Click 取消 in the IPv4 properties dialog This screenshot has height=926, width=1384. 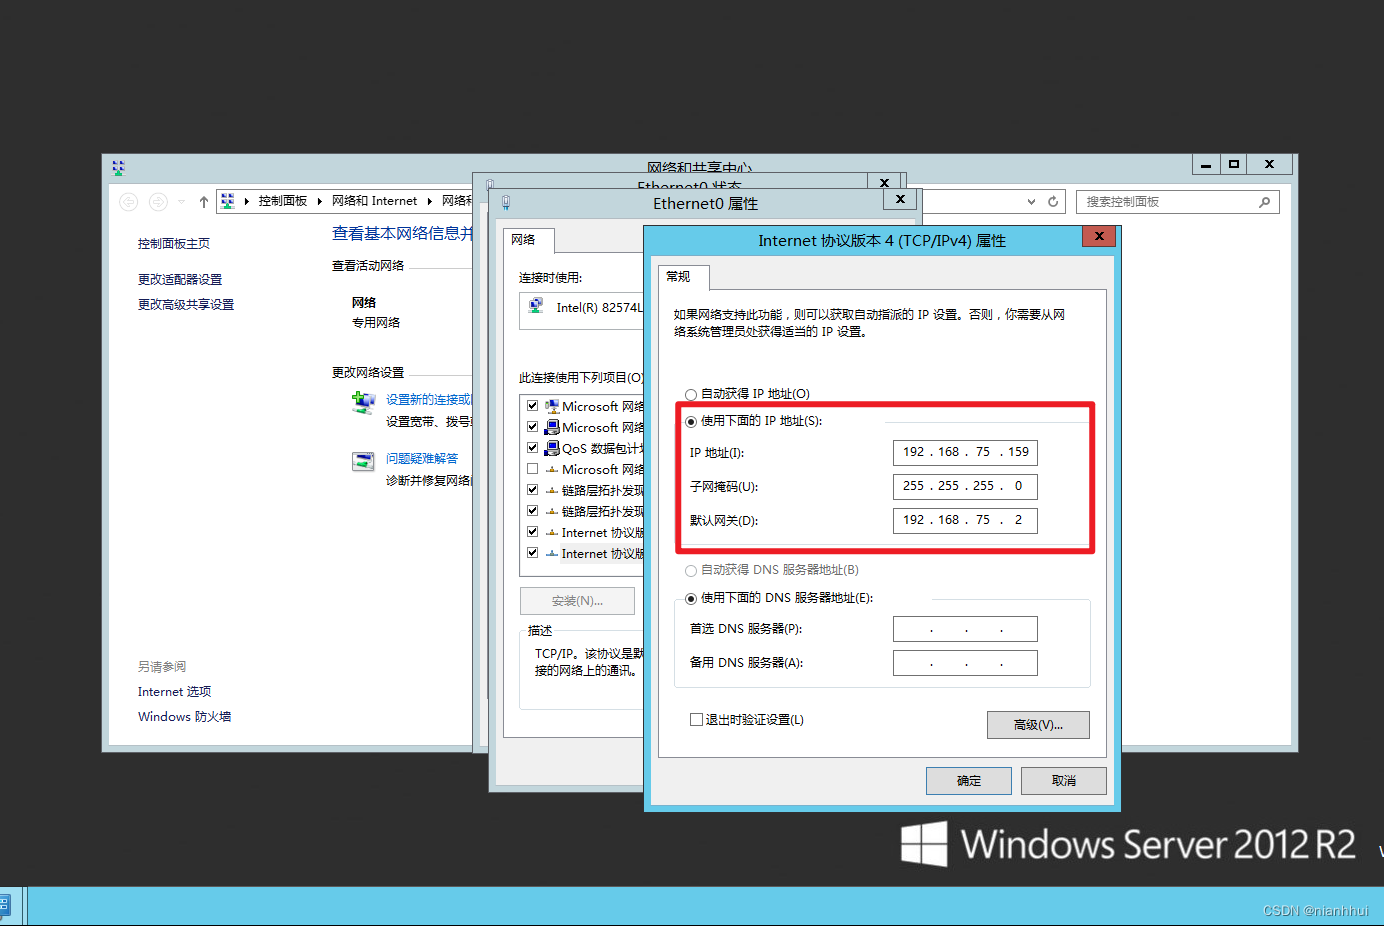point(1064,781)
